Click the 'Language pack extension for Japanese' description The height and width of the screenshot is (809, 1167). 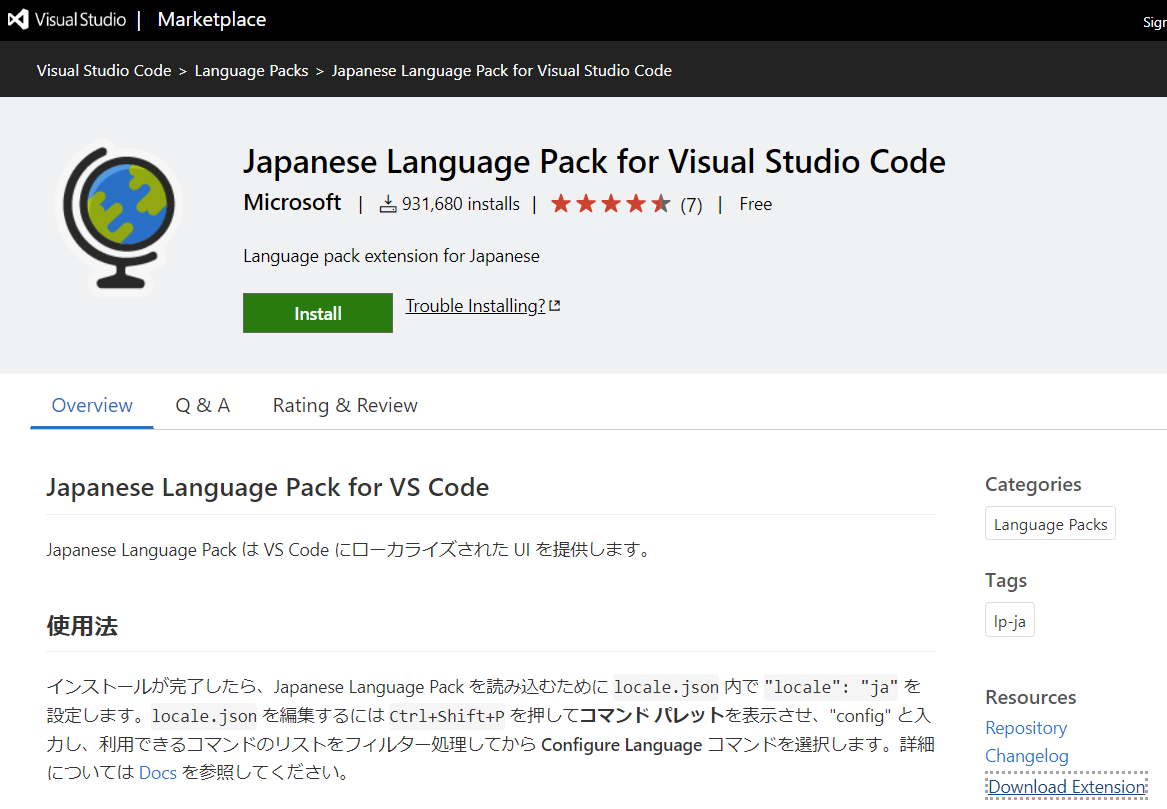point(391,256)
